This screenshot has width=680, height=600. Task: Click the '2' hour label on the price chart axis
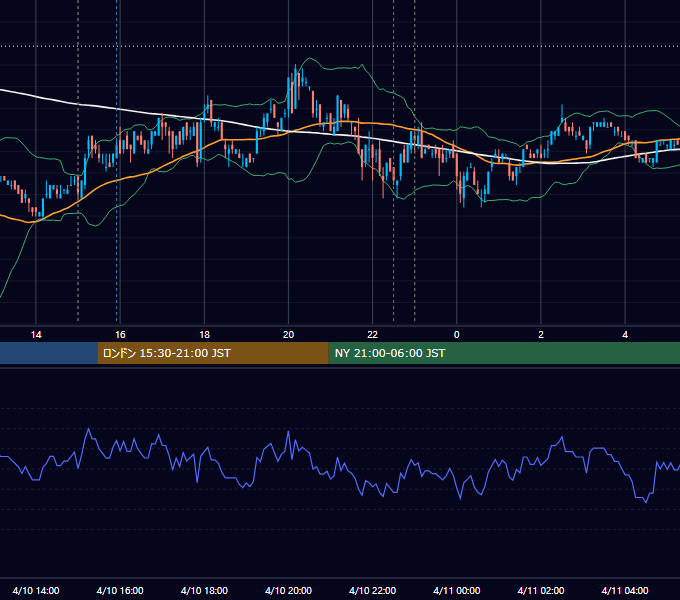click(541, 335)
